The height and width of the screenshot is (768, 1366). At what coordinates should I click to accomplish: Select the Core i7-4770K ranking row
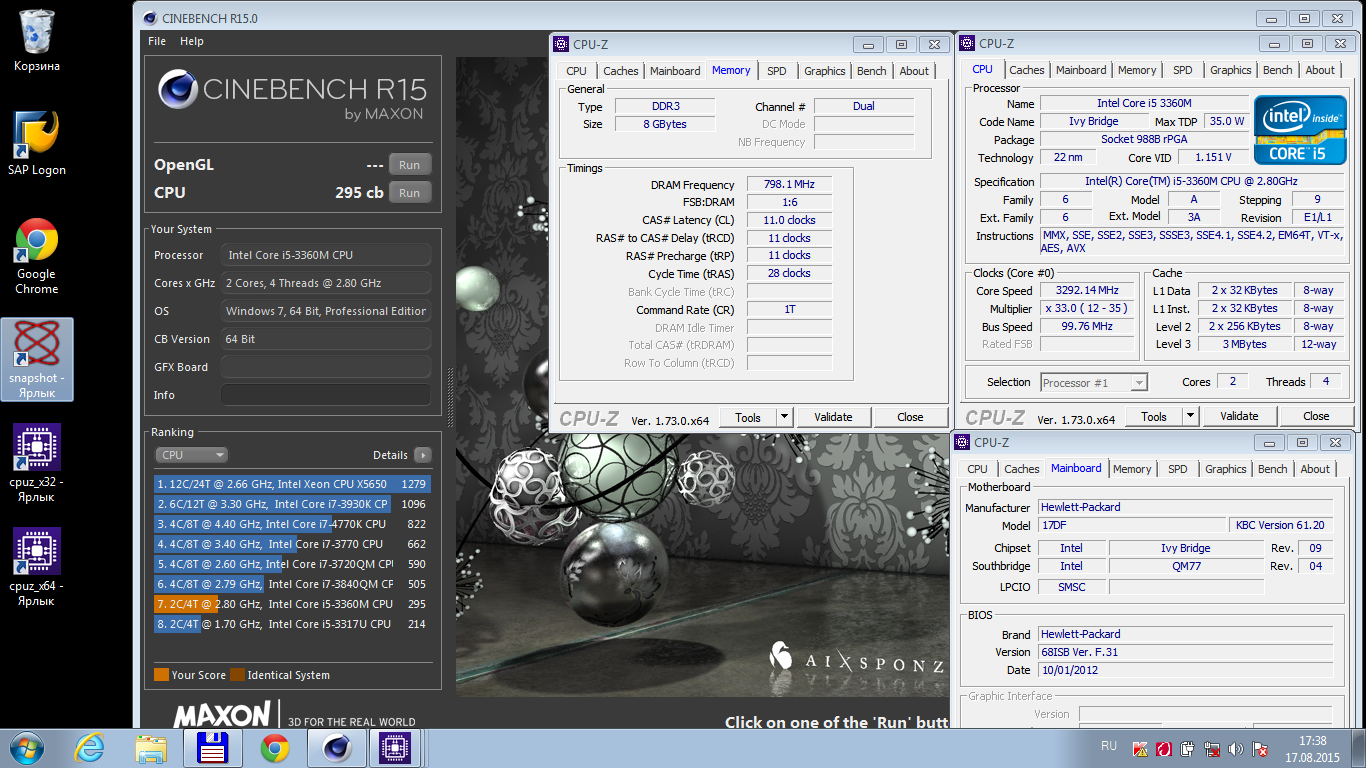point(292,524)
